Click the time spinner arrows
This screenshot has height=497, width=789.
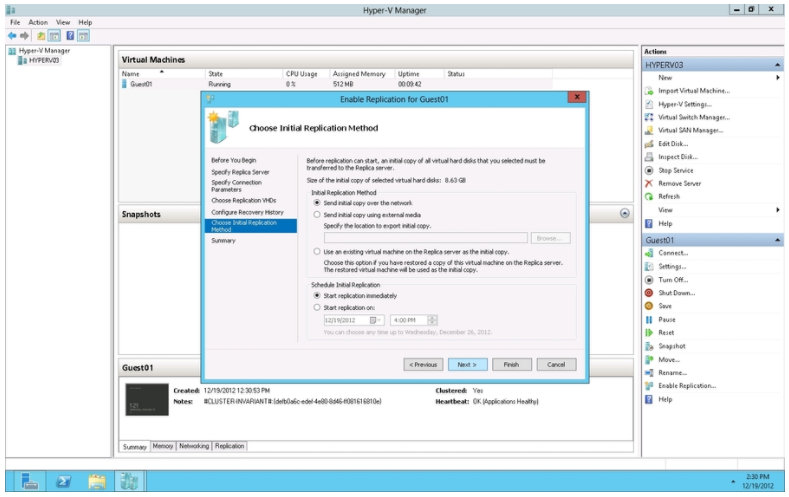click(x=432, y=320)
